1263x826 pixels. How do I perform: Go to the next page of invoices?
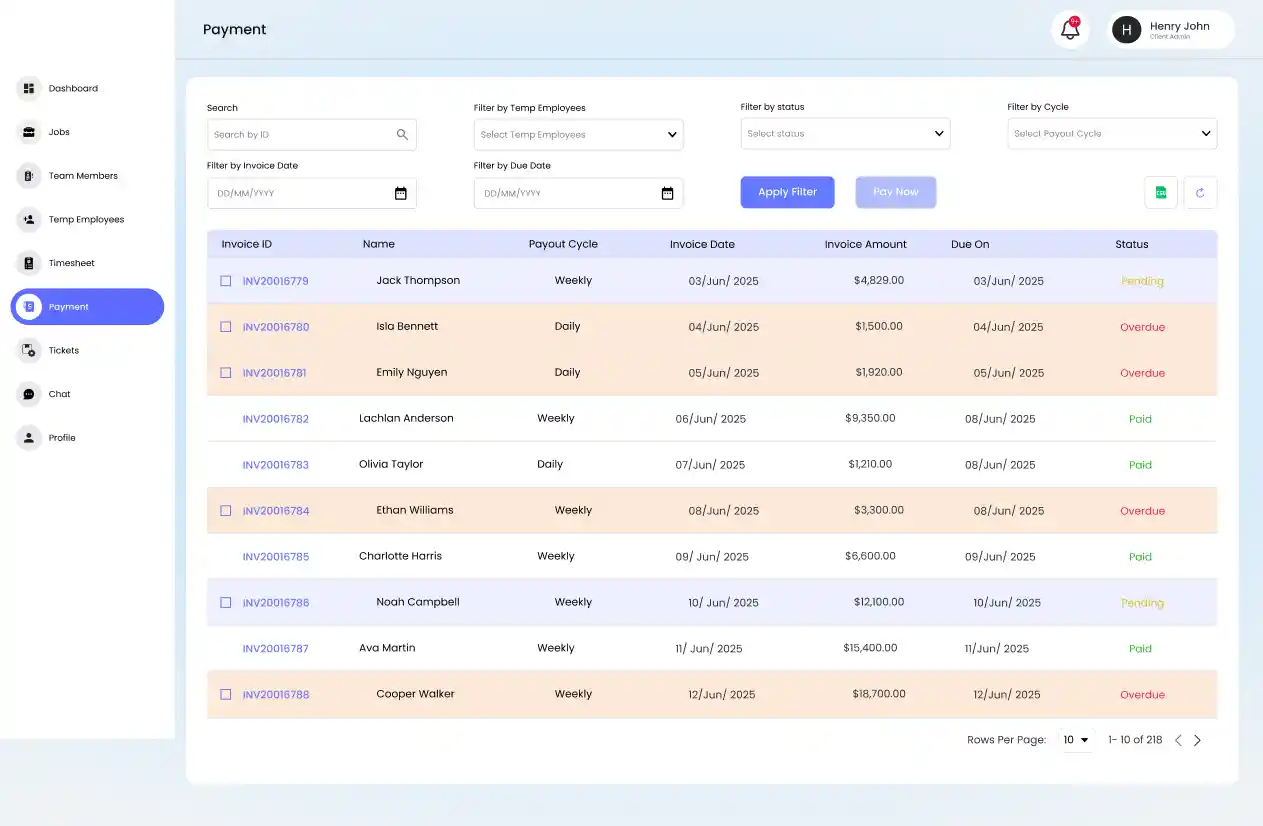point(1198,739)
